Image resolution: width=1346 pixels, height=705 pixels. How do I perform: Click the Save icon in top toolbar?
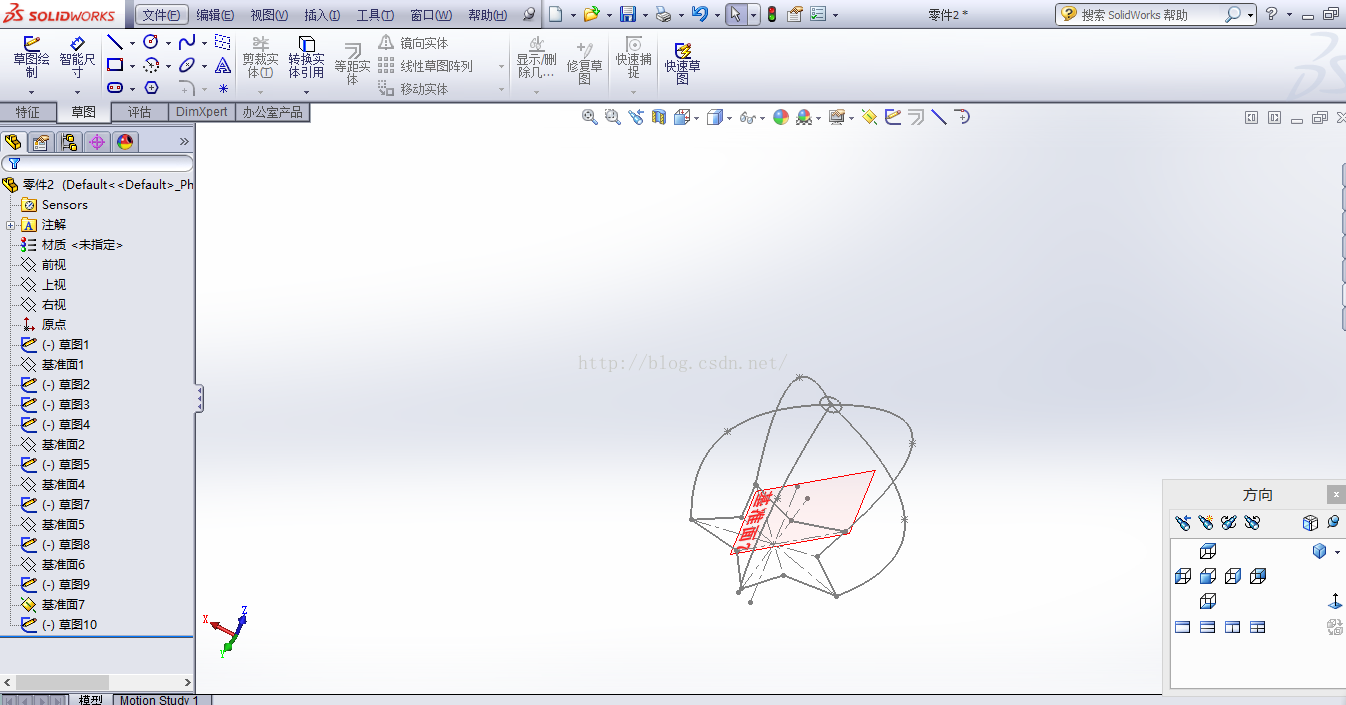pos(628,14)
